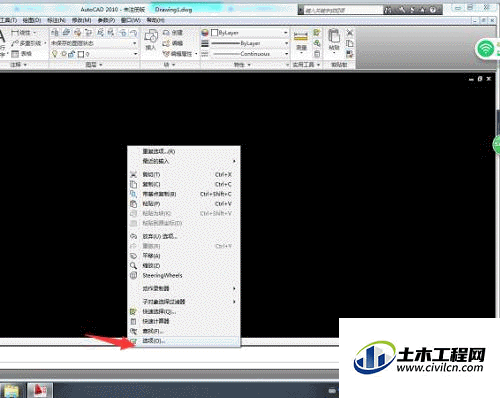Toggle the layer freeze sun icon
Image resolution: width=500 pixels, height=398 pixels.
(64, 54)
